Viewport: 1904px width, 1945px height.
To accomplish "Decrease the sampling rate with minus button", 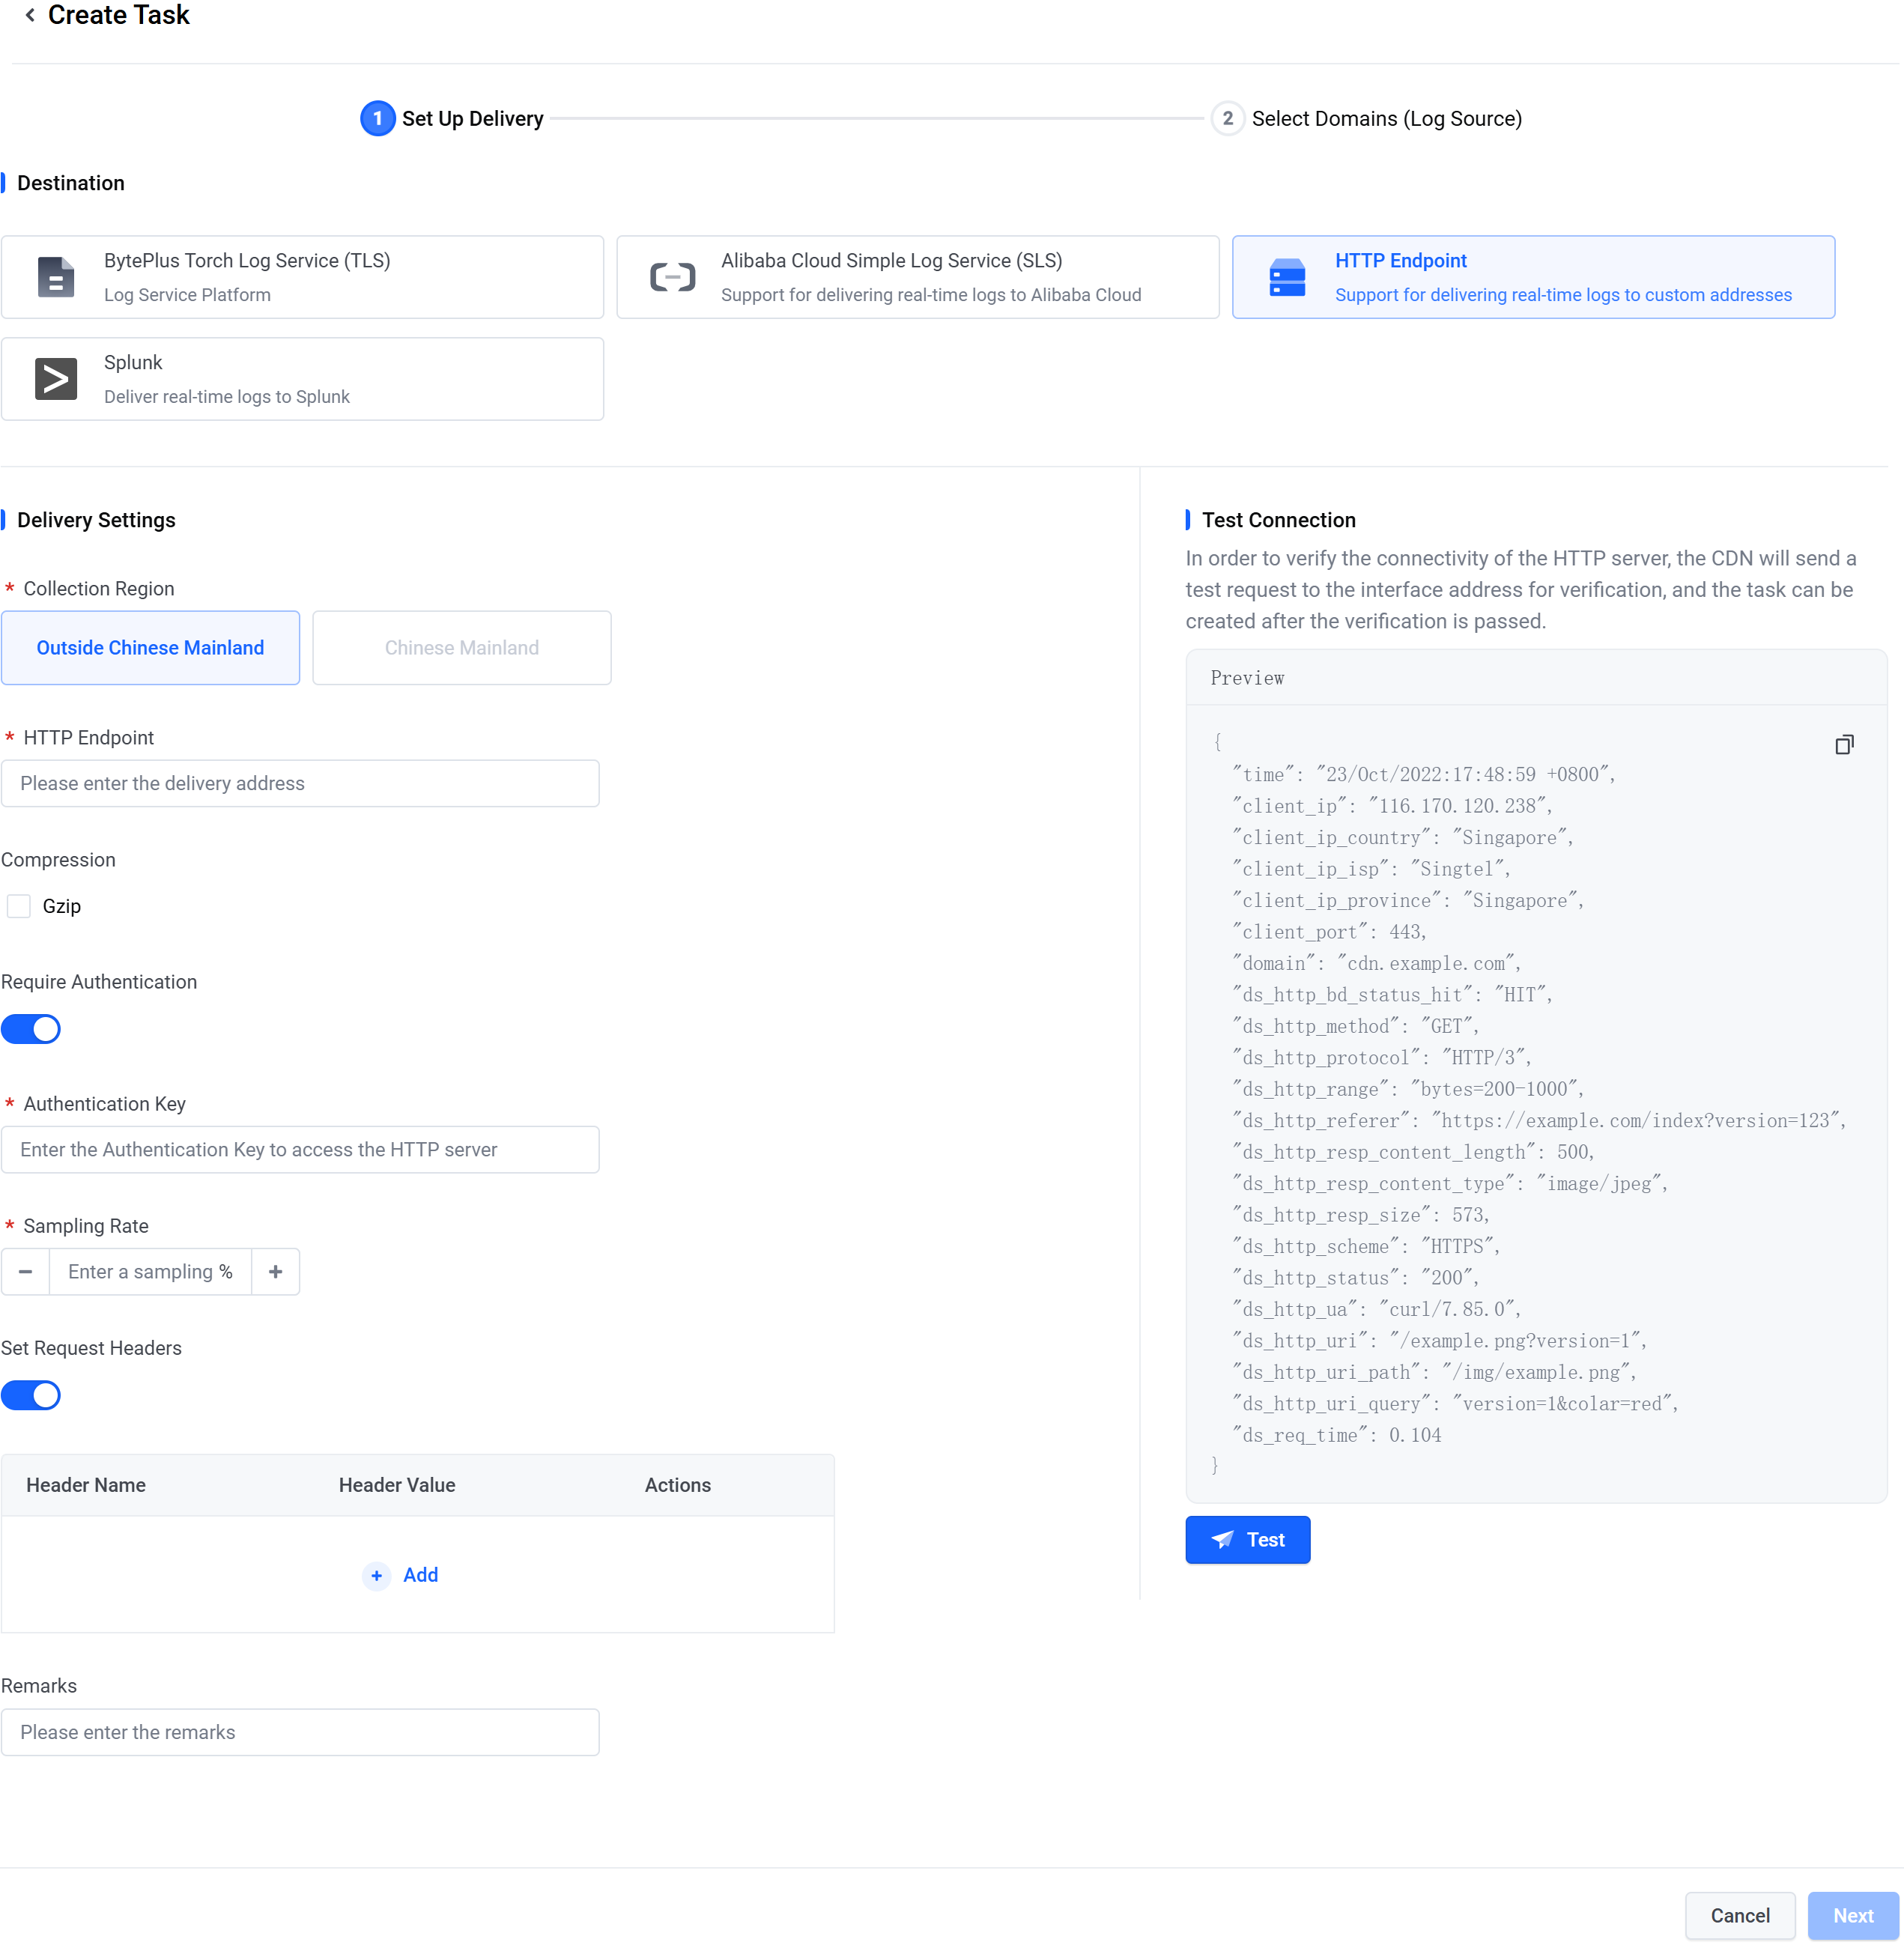I will (26, 1272).
